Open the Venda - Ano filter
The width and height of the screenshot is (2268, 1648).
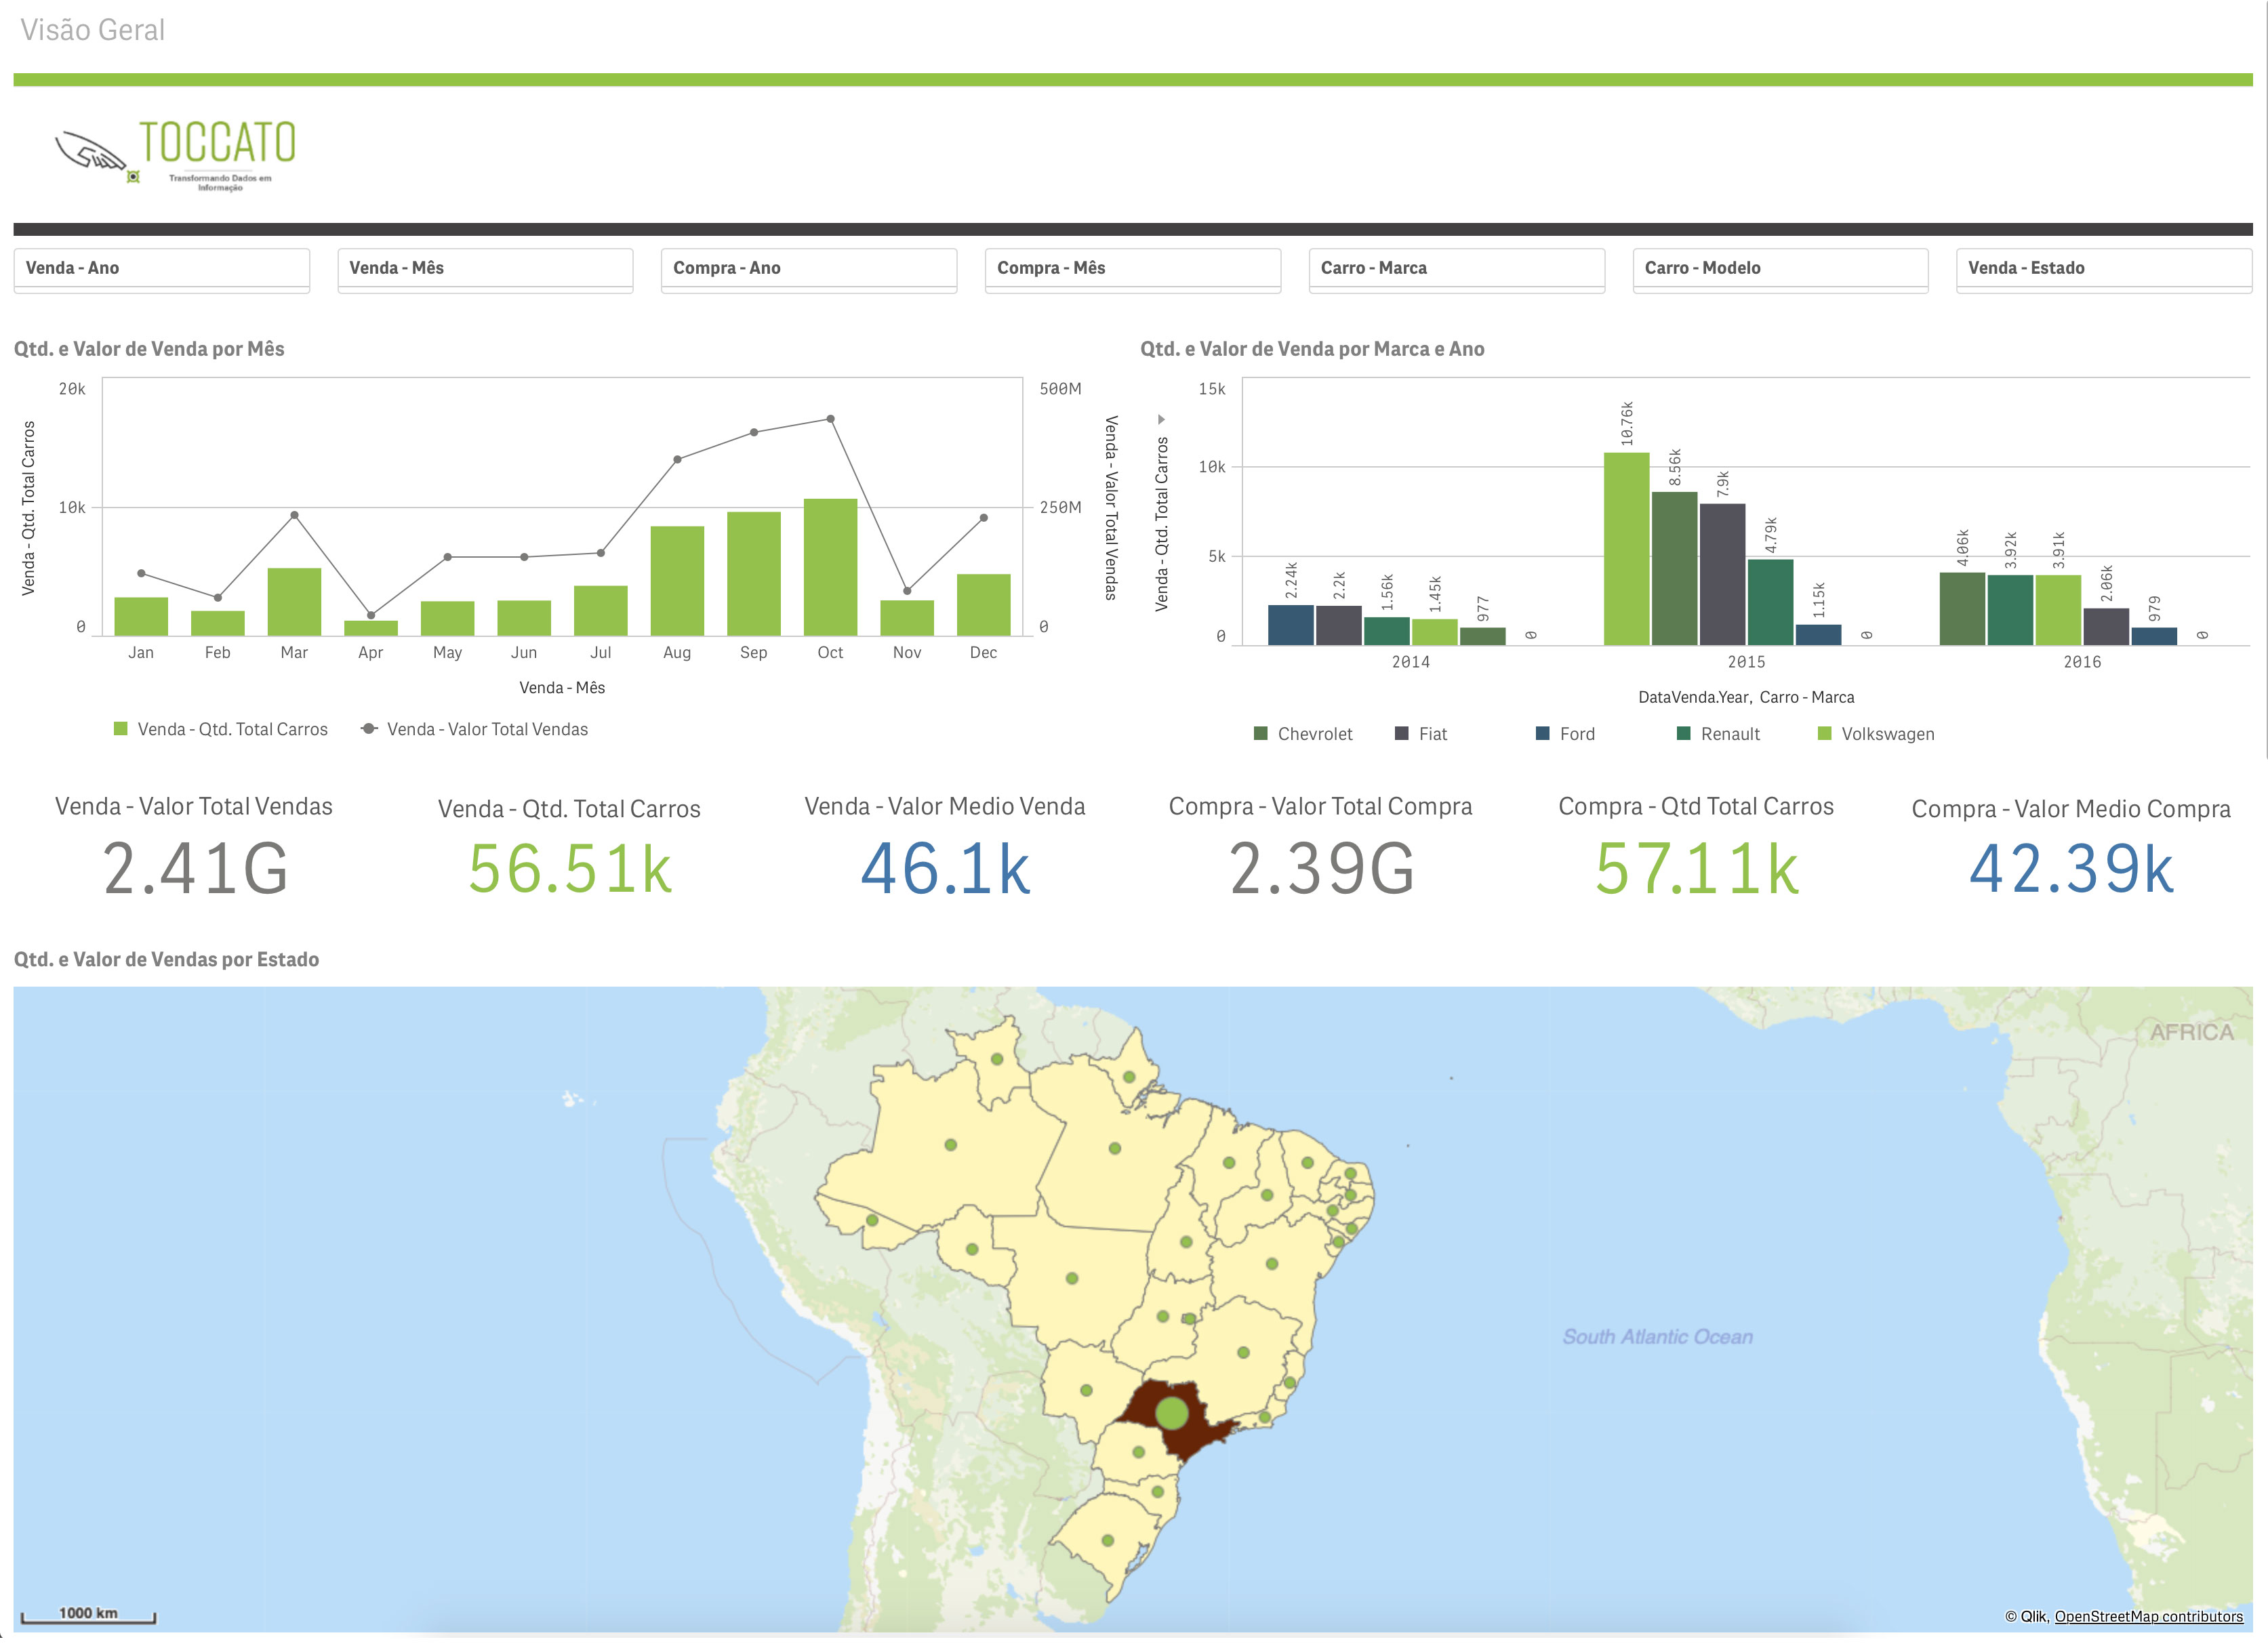pos(162,268)
